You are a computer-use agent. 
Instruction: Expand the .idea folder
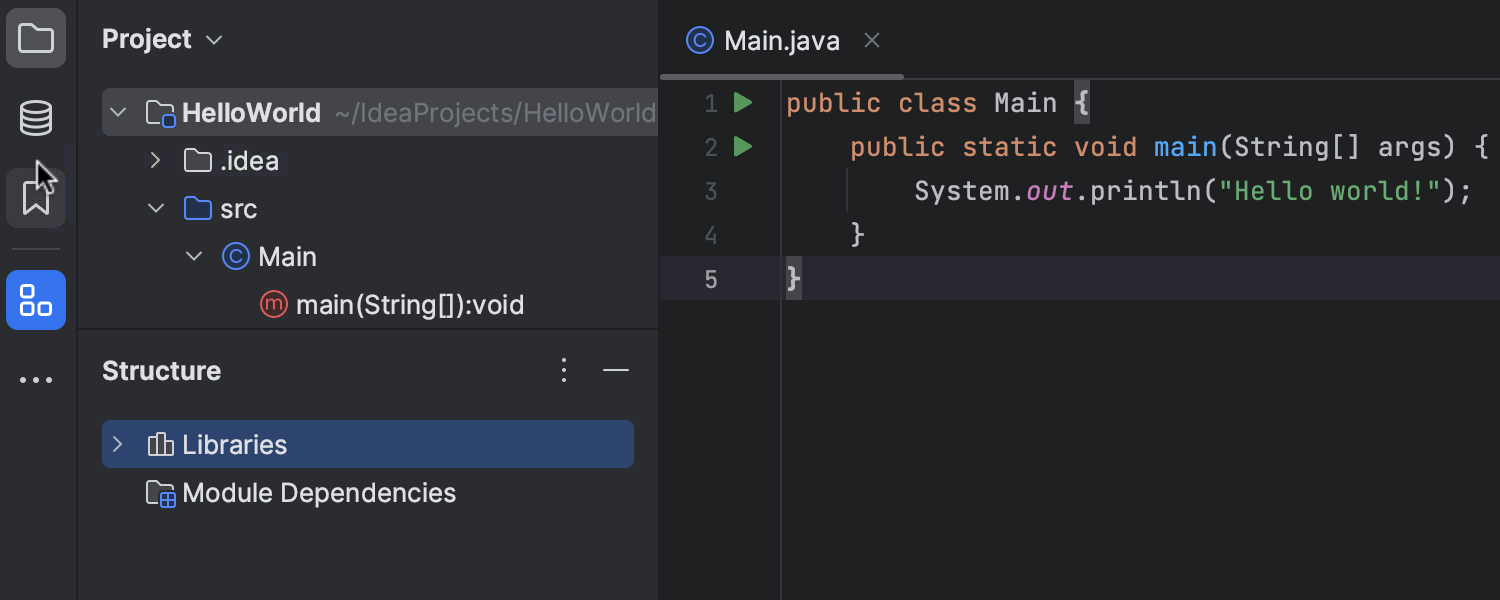tap(155, 160)
